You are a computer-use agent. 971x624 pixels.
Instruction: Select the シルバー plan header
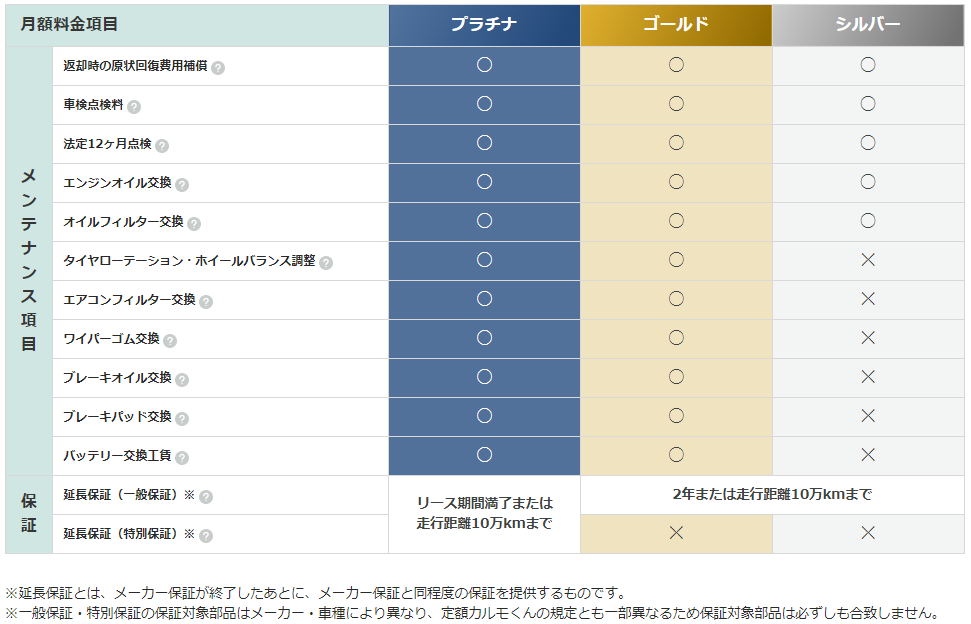(868, 25)
